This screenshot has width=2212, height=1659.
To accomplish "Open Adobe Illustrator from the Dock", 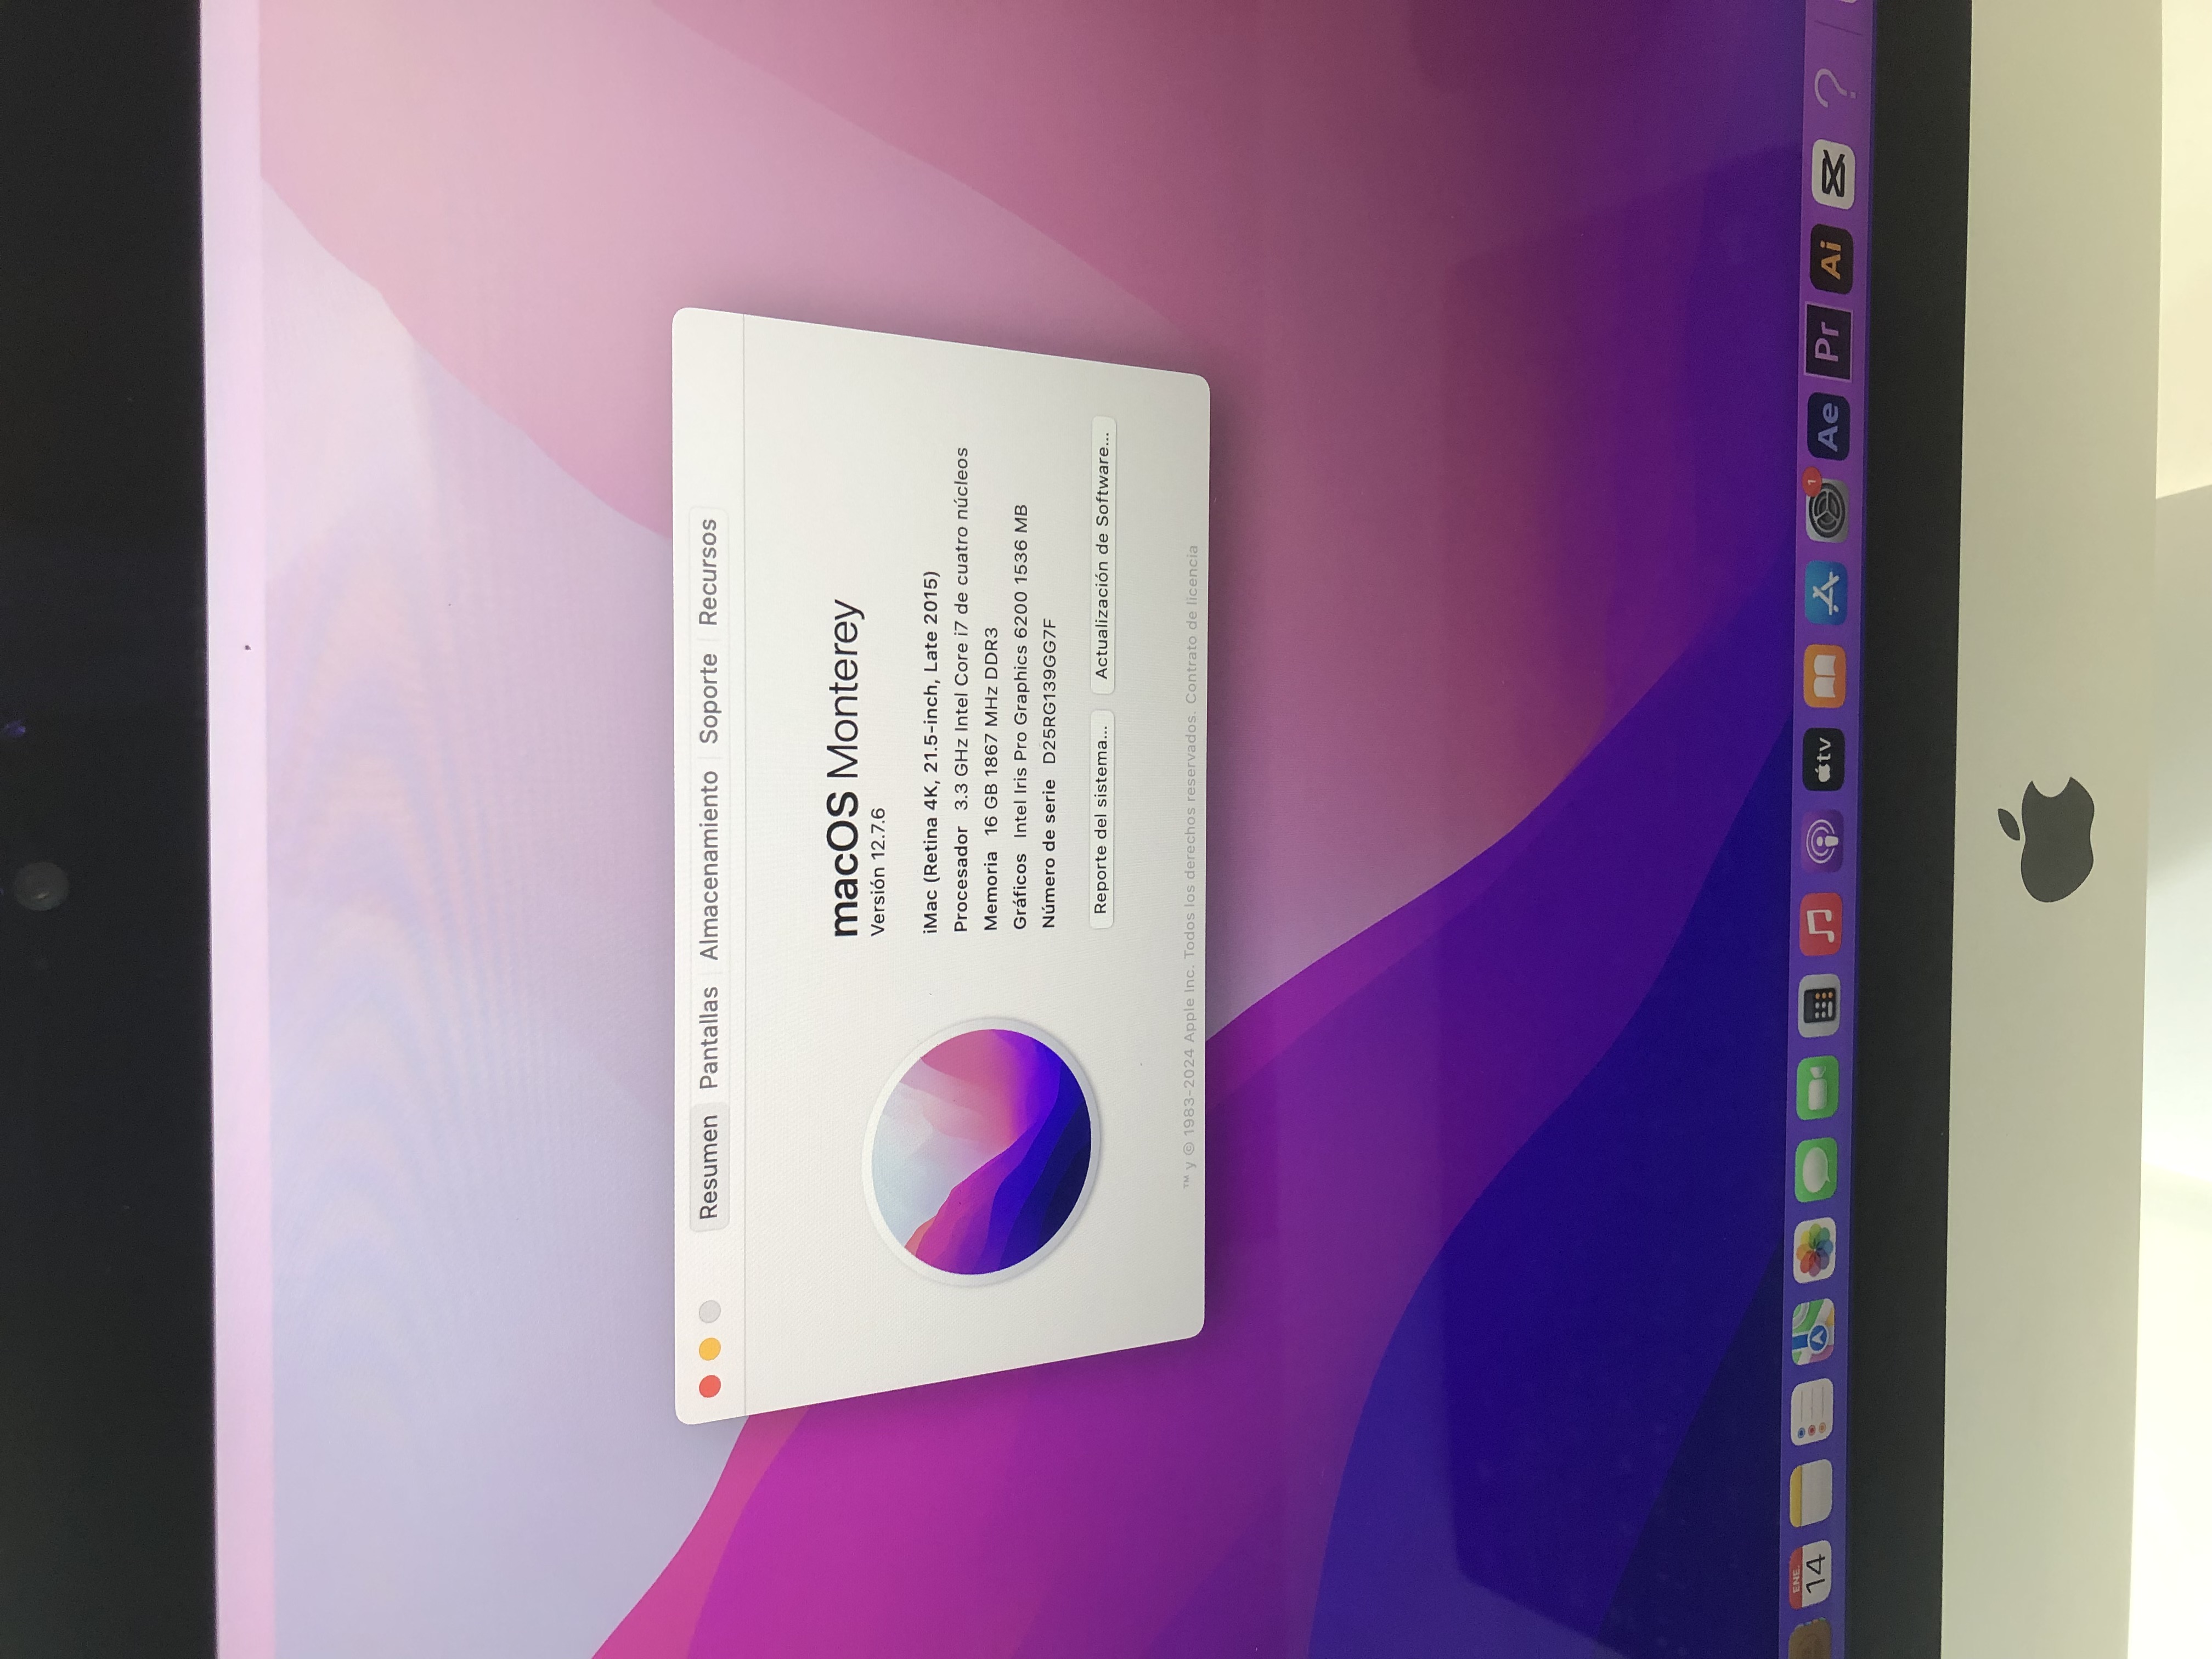I will (x=1831, y=260).
